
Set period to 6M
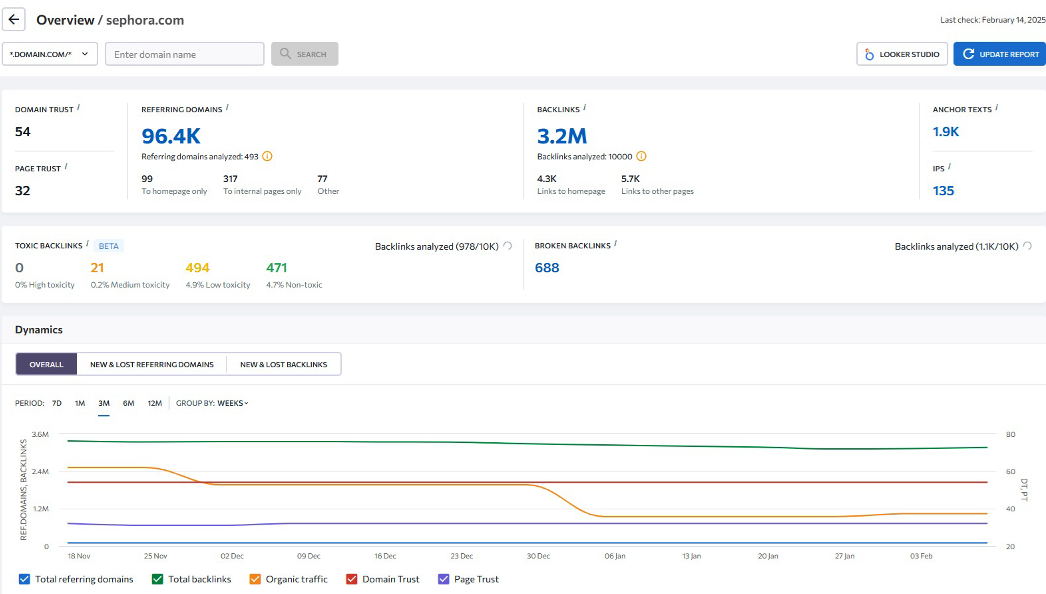click(x=129, y=403)
